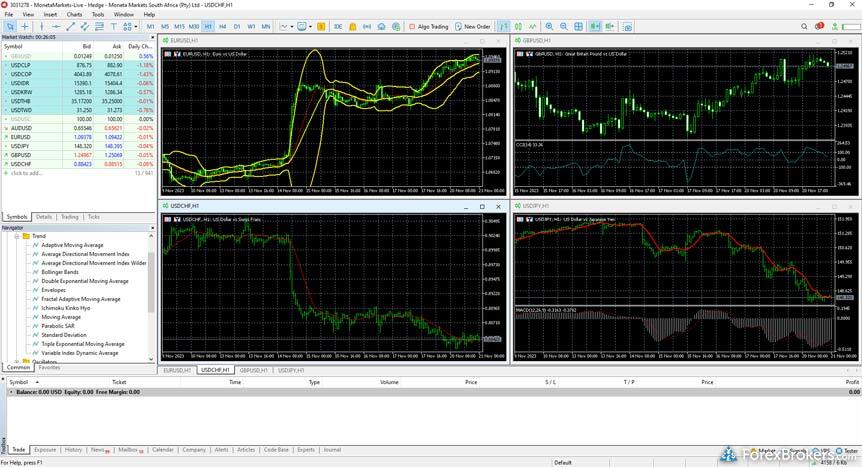The height and width of the screenshot is (467, 862).
Task: Open the shapes objects dropdown
Action: (130, 26)
